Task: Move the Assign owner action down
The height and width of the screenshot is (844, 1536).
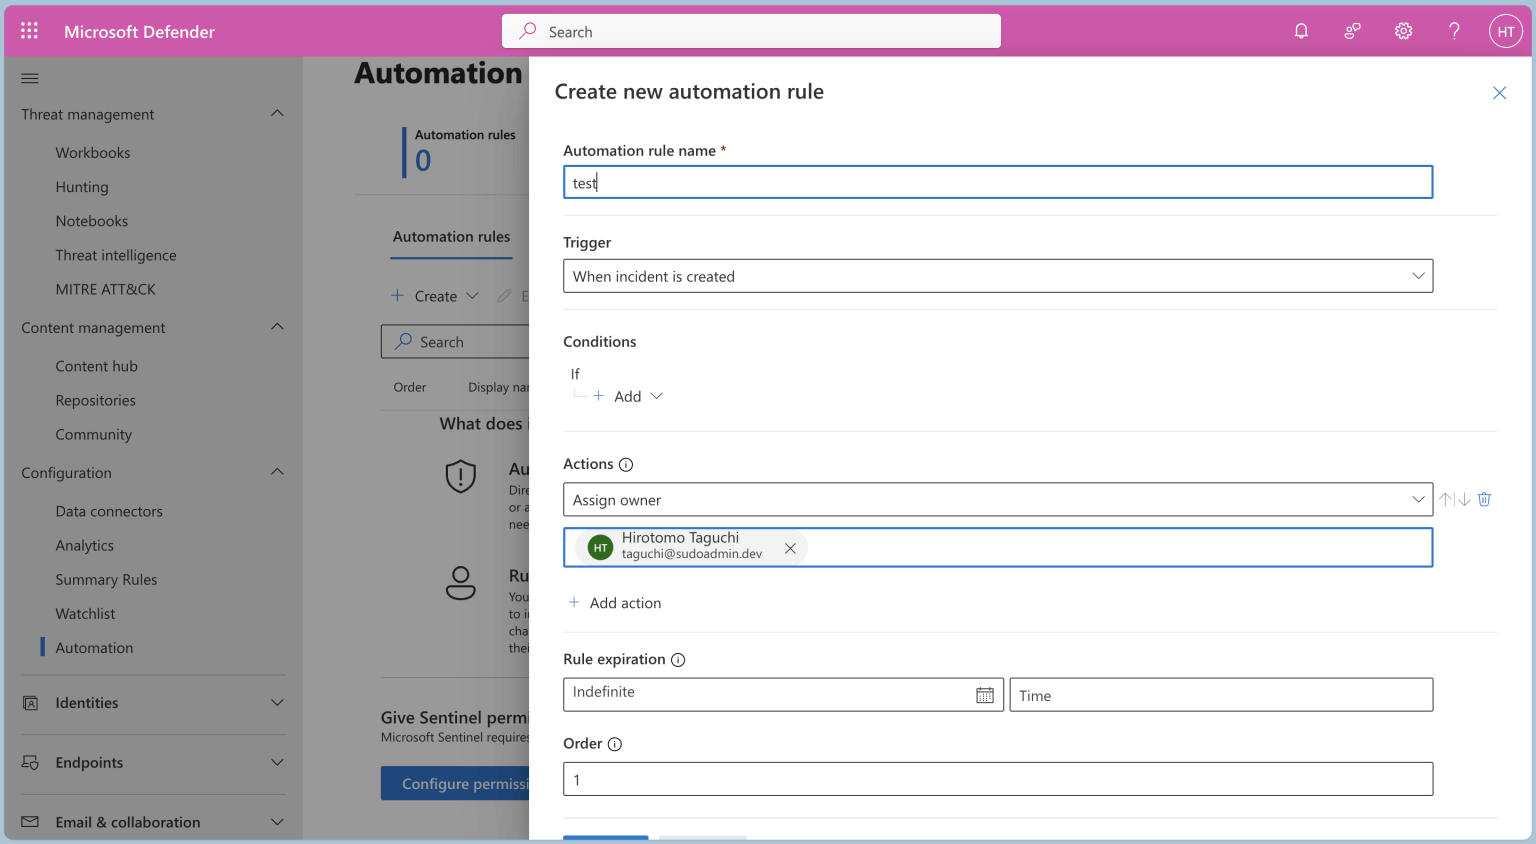Action: coord(1465,499)
